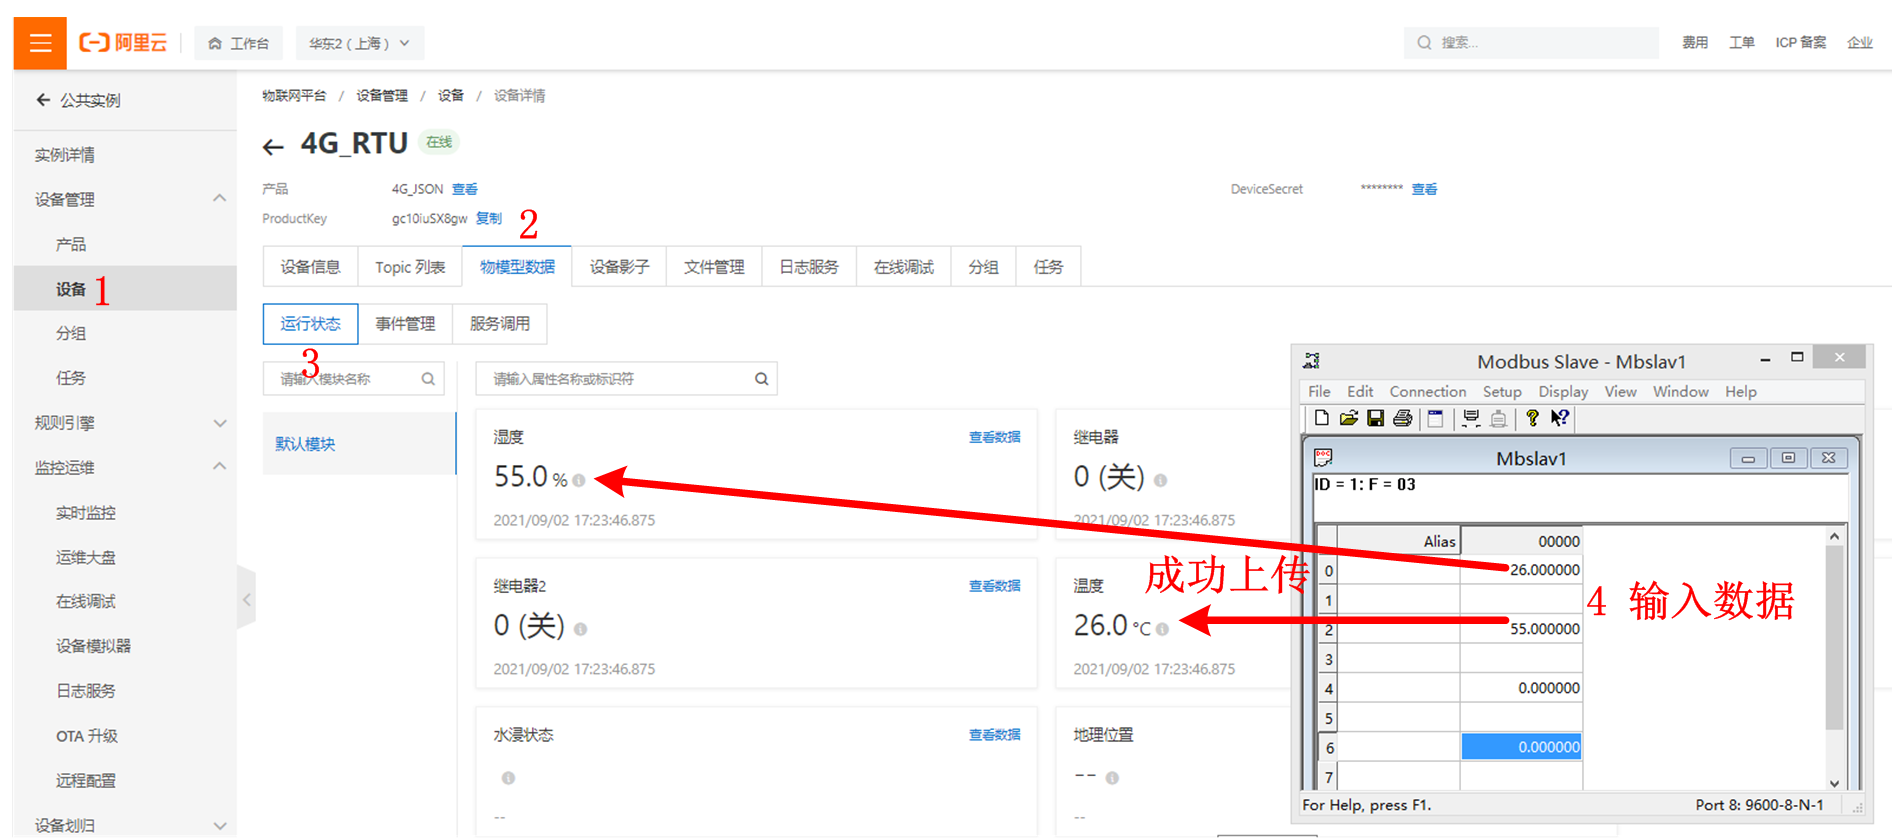The image size is (1892, 839).
Task: Select the 事件管理 sub-tab
Action: (405, 324)
